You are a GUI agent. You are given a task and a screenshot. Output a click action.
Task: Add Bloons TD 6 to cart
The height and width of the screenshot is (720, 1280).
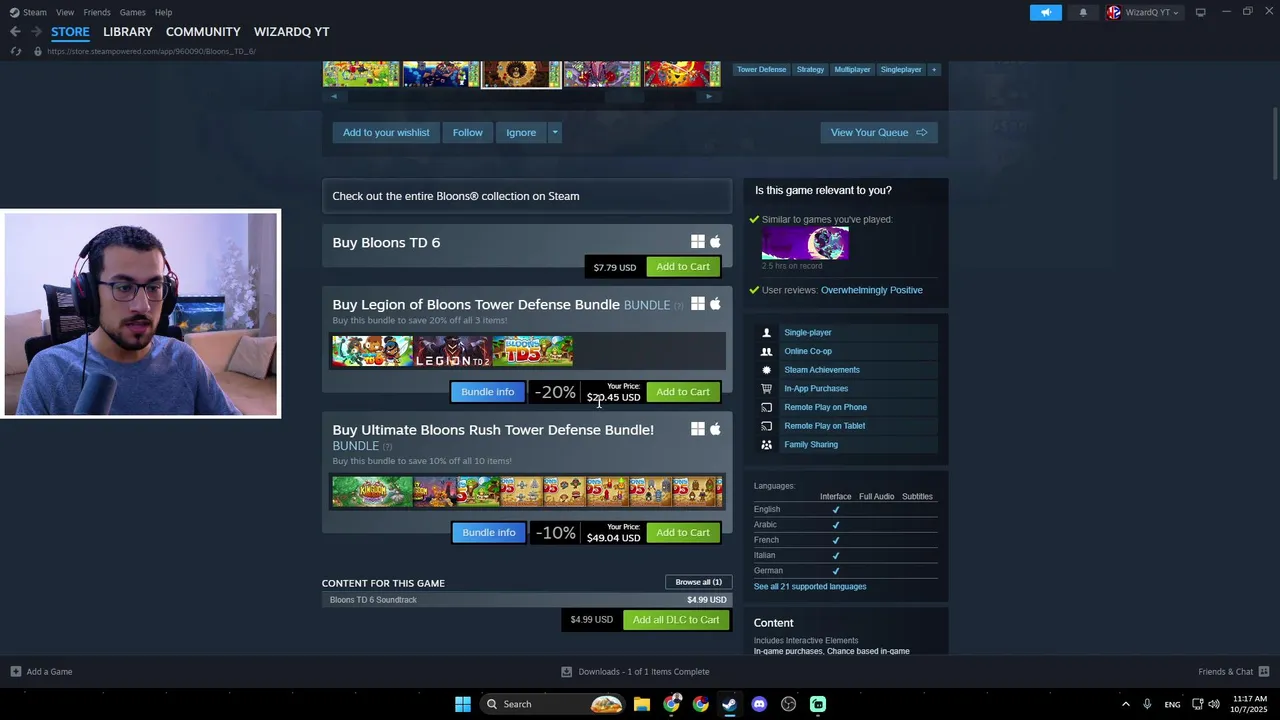click(683, 267)
